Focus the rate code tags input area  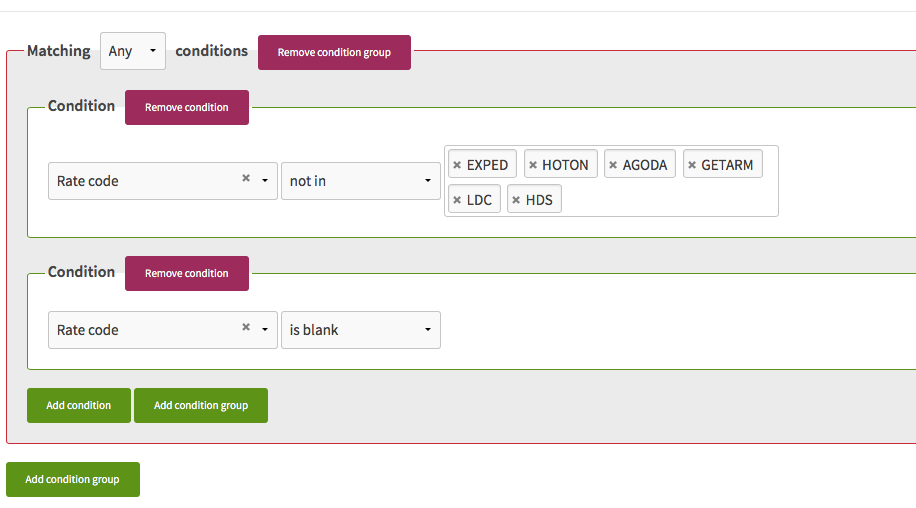[666, 200]
